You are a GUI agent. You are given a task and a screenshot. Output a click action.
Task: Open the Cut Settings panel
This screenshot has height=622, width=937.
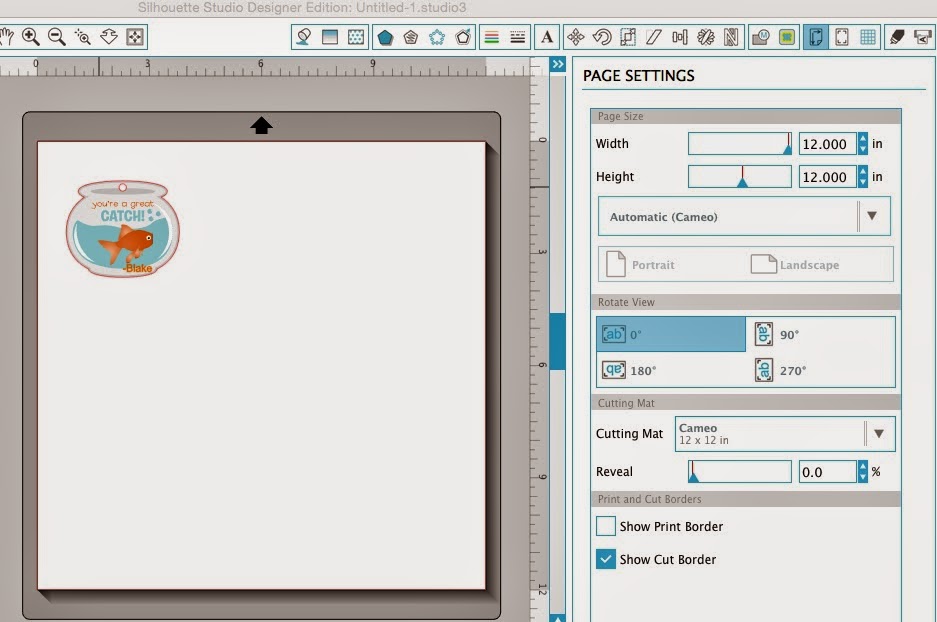[924, 37]
